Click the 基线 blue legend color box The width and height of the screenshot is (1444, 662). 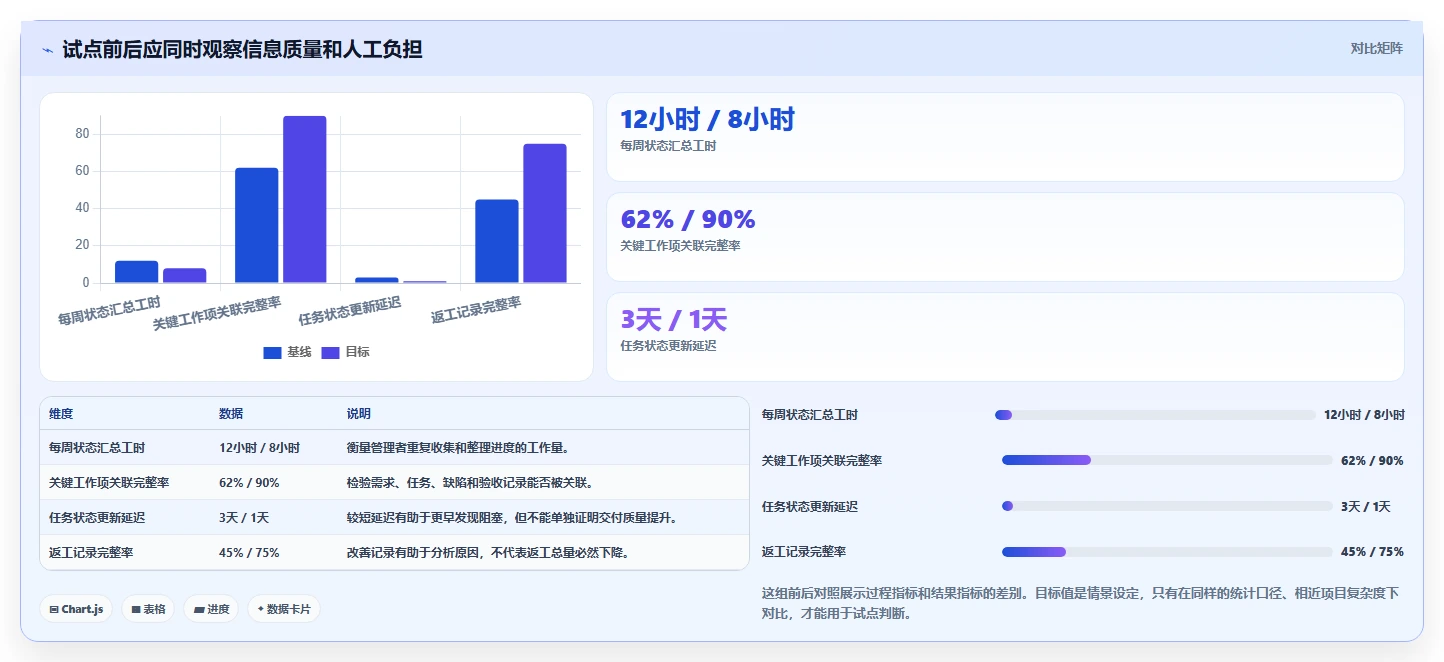[x=272, y=352]
